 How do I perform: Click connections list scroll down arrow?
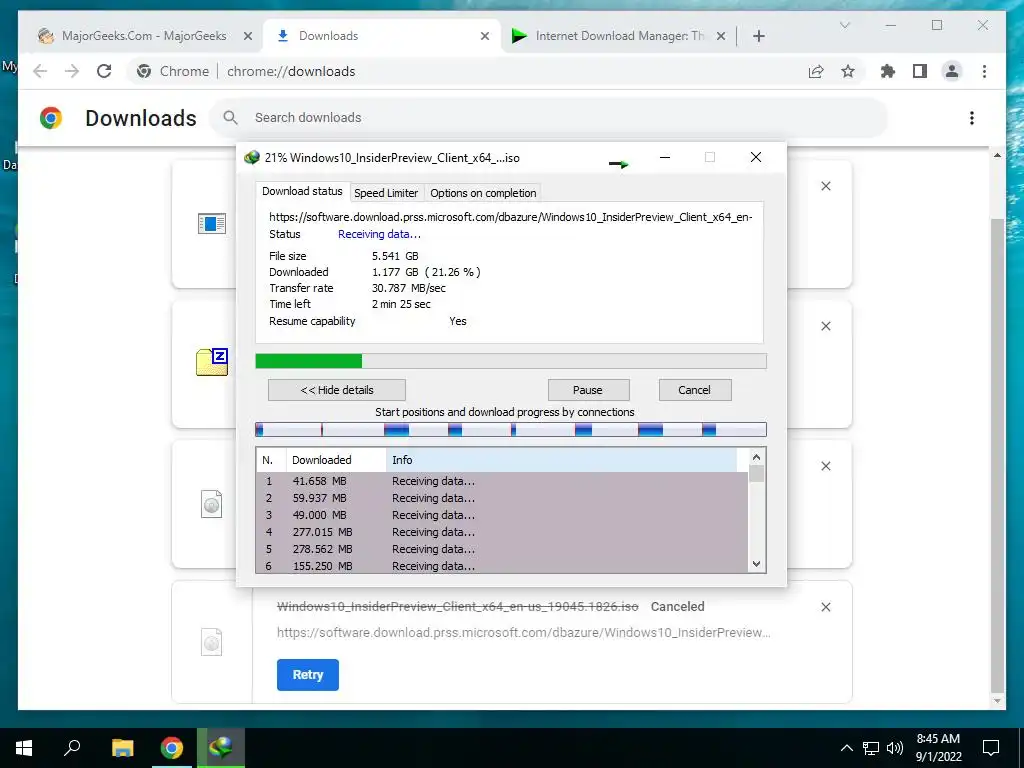[756, 564]
